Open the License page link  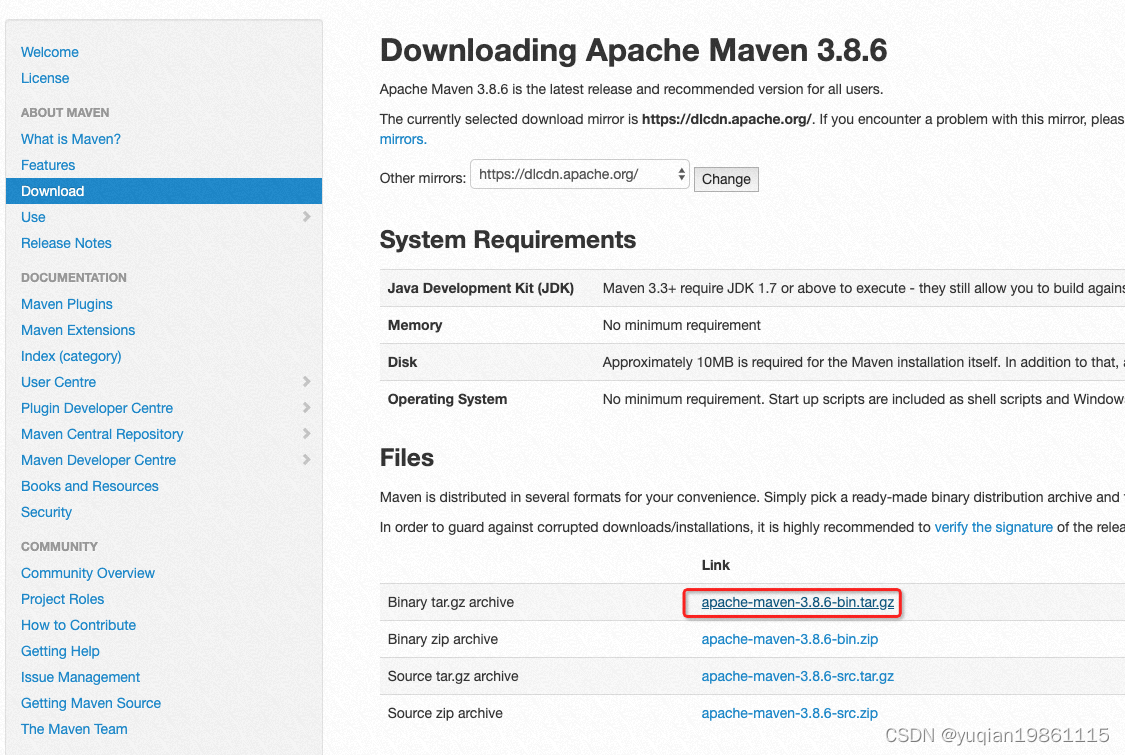[45, 78]
